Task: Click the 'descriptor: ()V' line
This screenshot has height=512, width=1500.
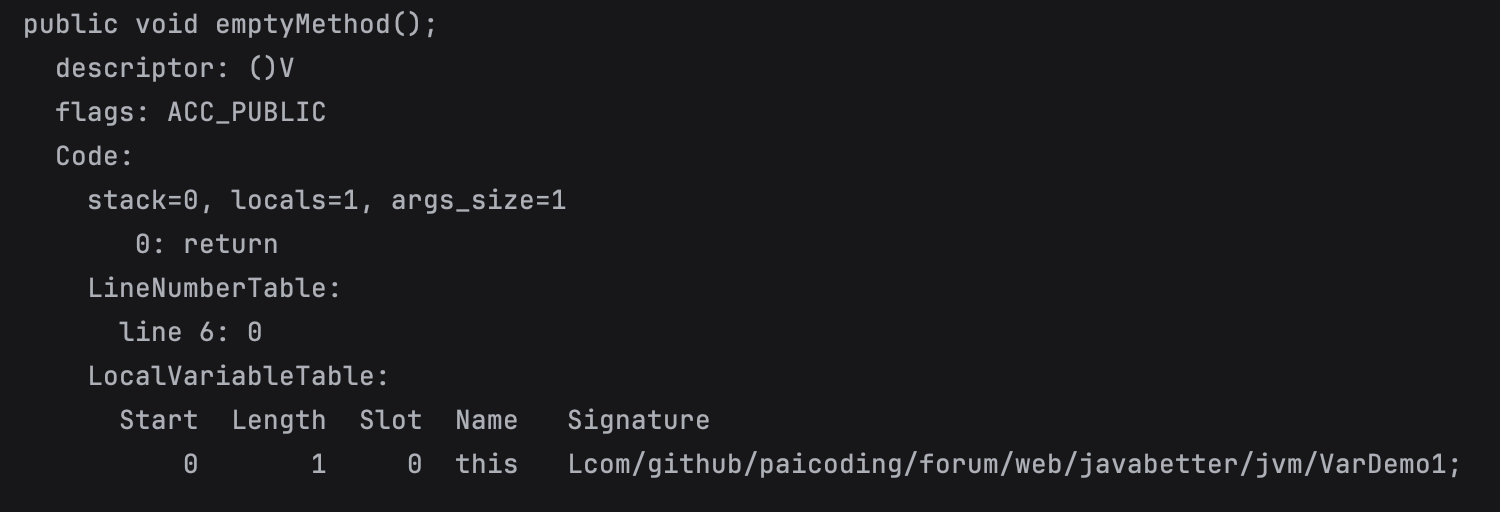Action: pos(175,69)
